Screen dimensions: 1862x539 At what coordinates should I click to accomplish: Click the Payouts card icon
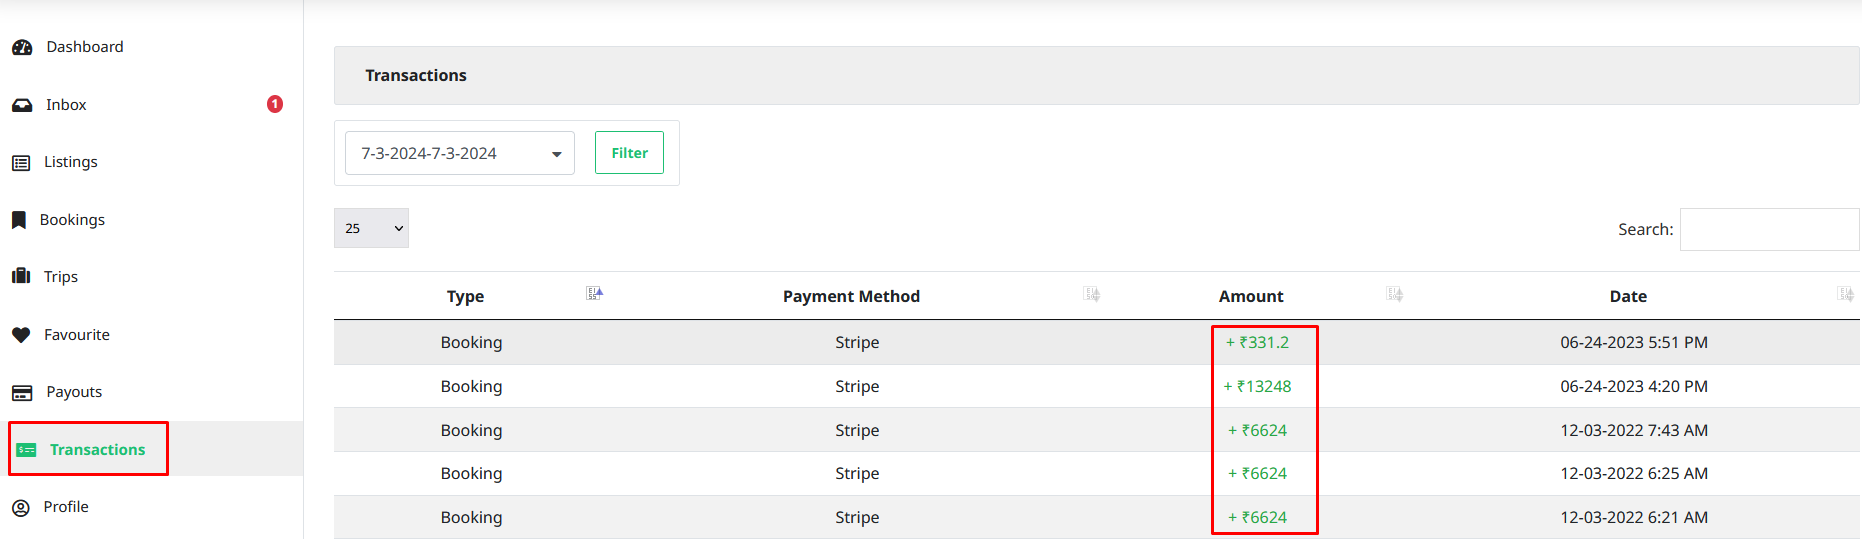(22, 392)
